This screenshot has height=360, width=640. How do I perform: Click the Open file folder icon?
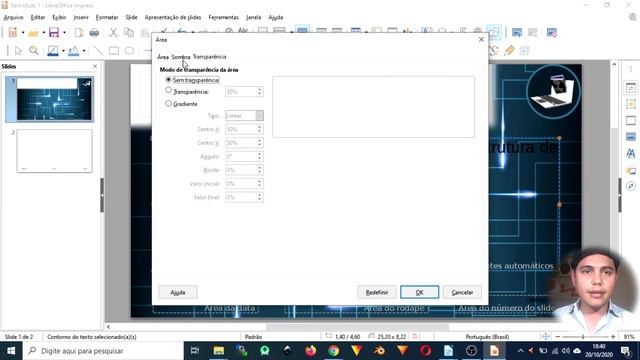[33, 33]
